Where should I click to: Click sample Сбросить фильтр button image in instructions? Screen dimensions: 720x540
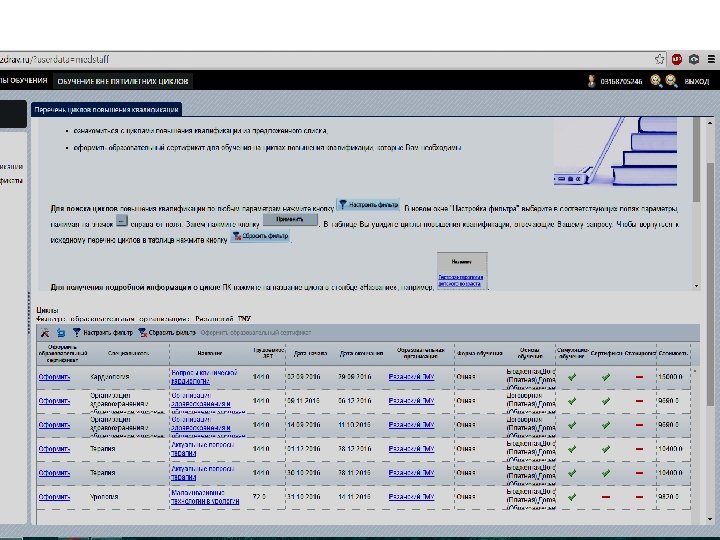click(x=260, y=236)
